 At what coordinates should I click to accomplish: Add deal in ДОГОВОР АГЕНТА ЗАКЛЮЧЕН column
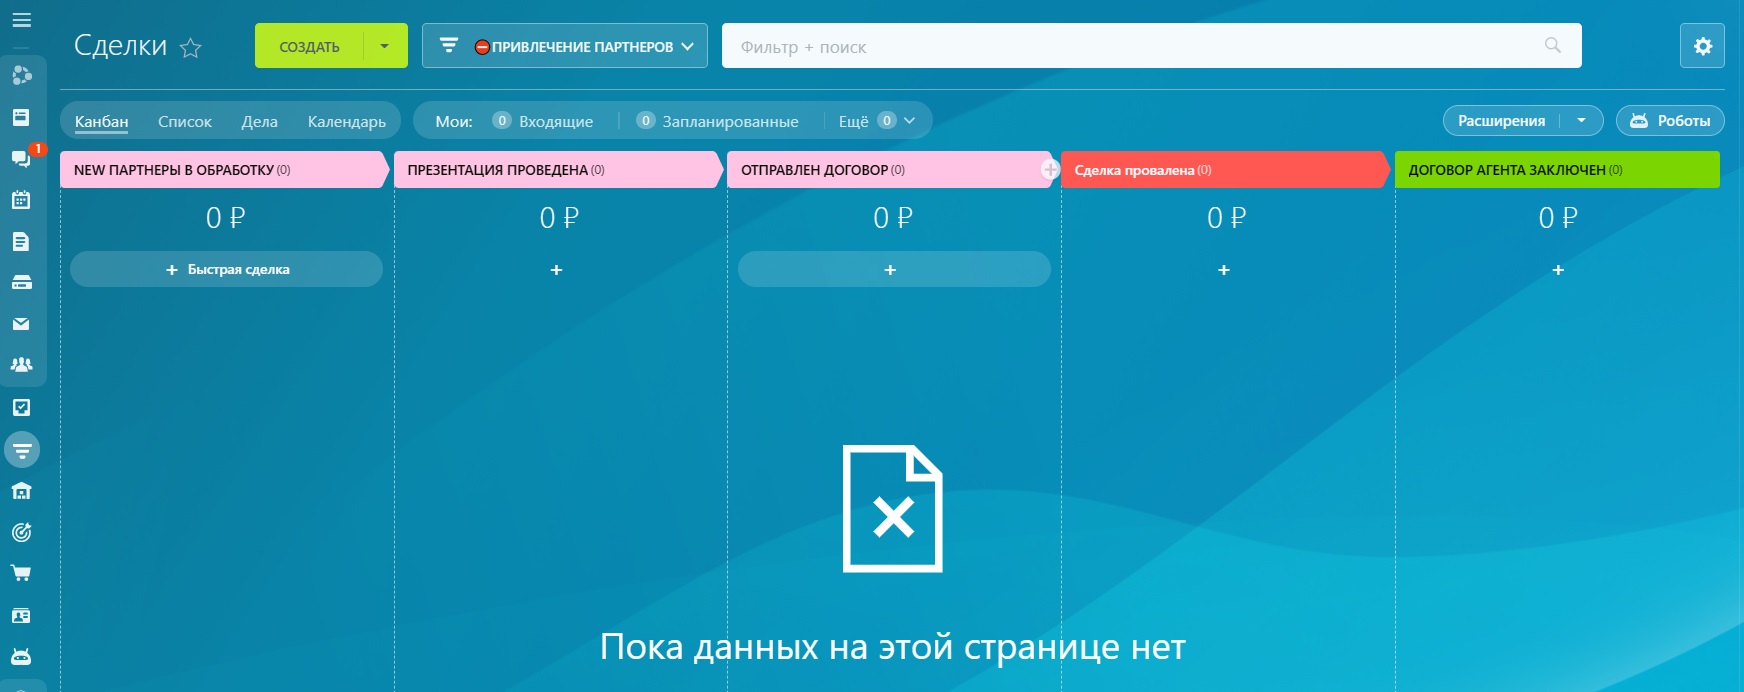(x=1558, y=270)
